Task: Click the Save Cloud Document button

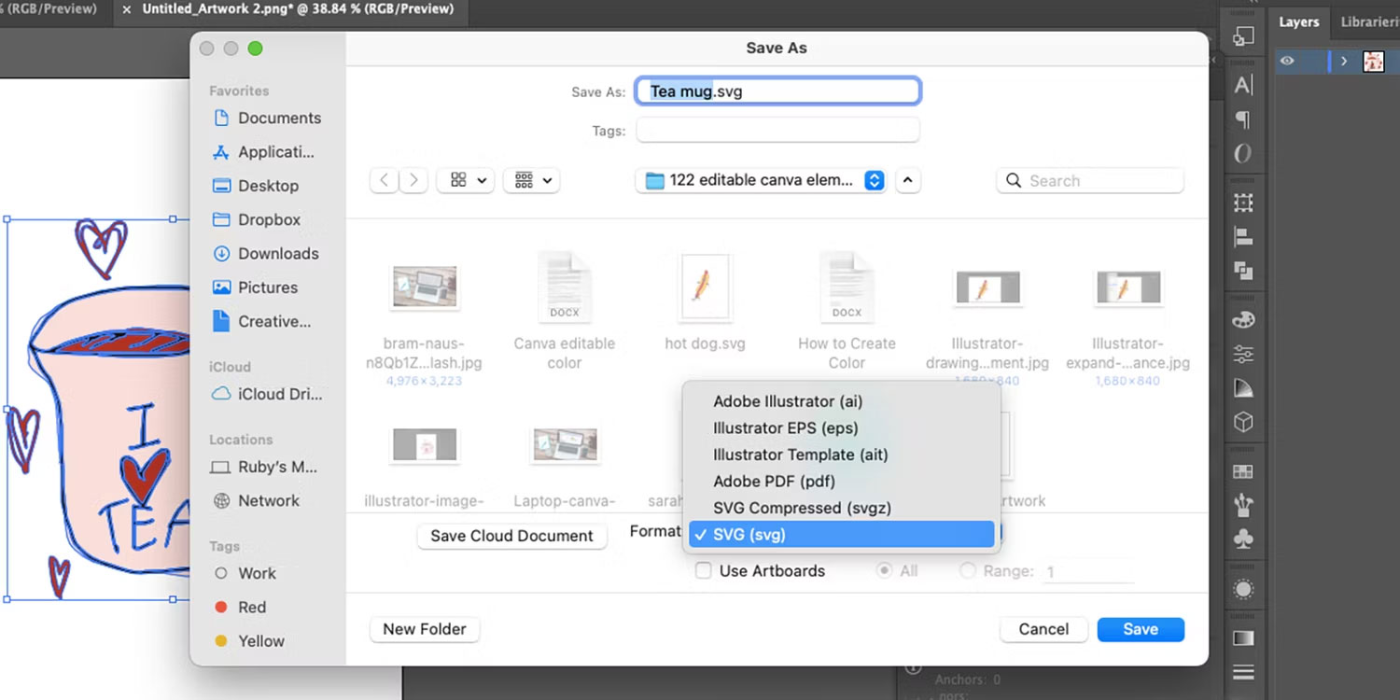Action: pyautogui.click(x=511, y=536)
